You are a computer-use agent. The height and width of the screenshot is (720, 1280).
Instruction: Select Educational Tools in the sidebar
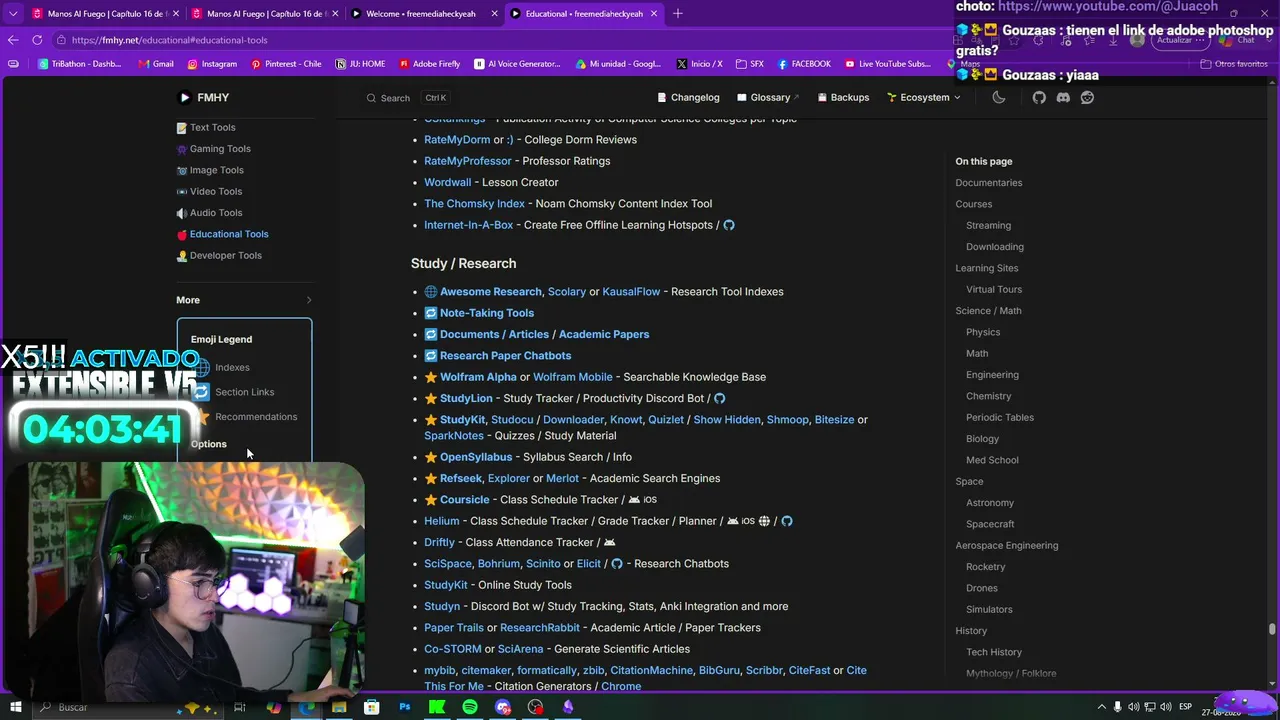coord(222,234)
